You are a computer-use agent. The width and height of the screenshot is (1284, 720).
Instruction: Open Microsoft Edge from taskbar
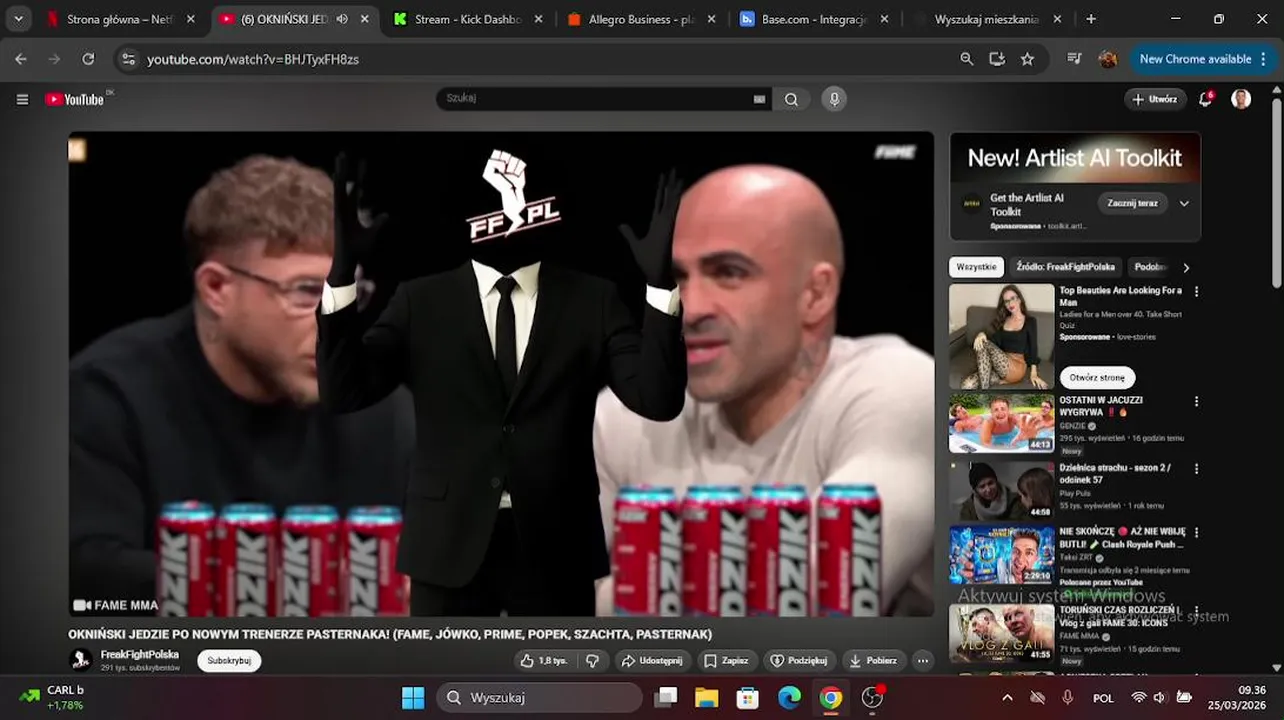pyautogui.click(x=789, y=697)
